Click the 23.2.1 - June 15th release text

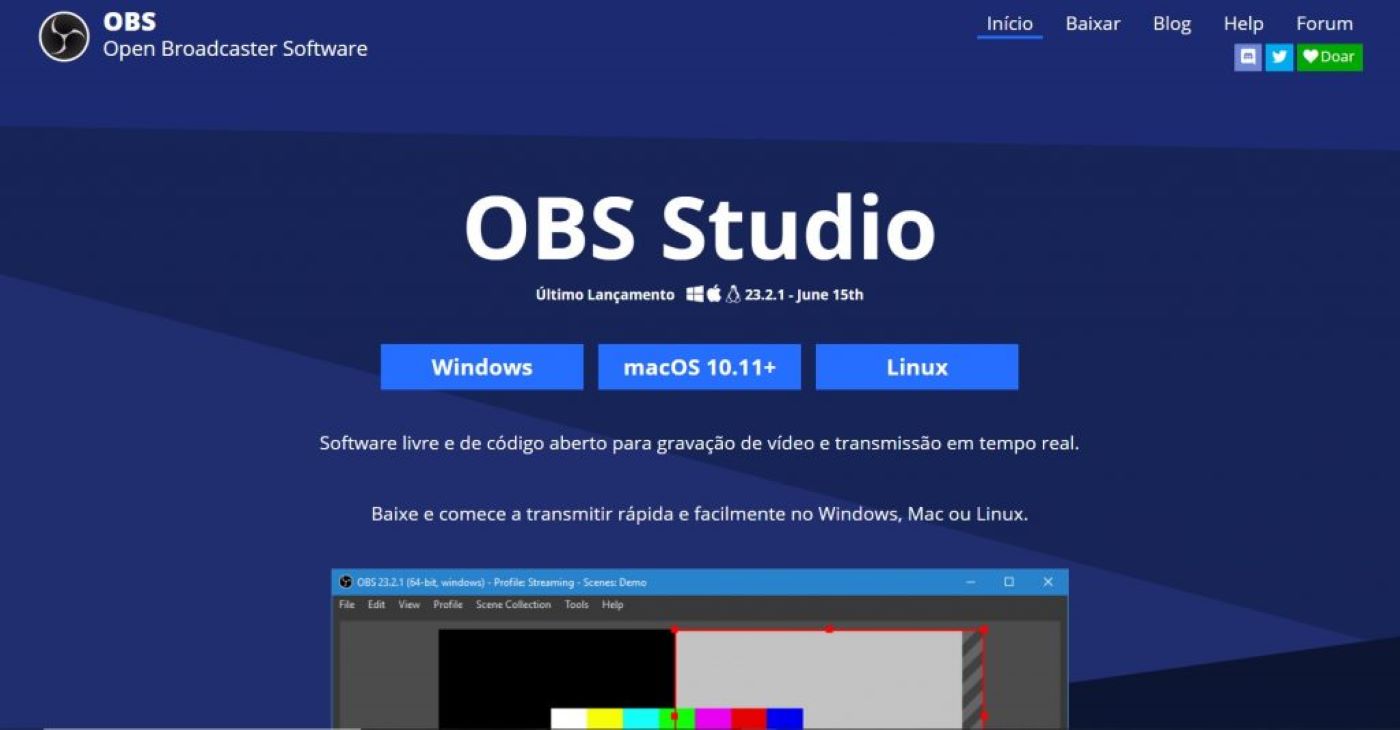(x=804, y=295)
